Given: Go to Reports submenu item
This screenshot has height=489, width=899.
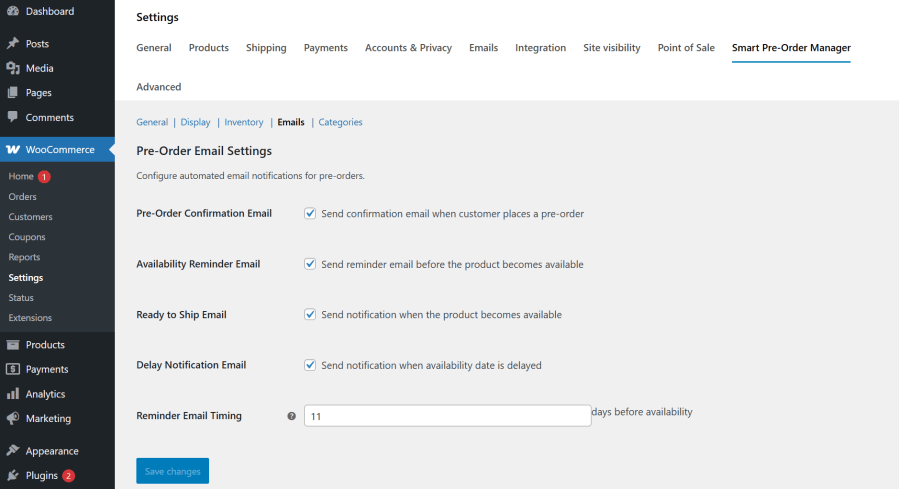Looking at the screenshot, I should [24, 257].
